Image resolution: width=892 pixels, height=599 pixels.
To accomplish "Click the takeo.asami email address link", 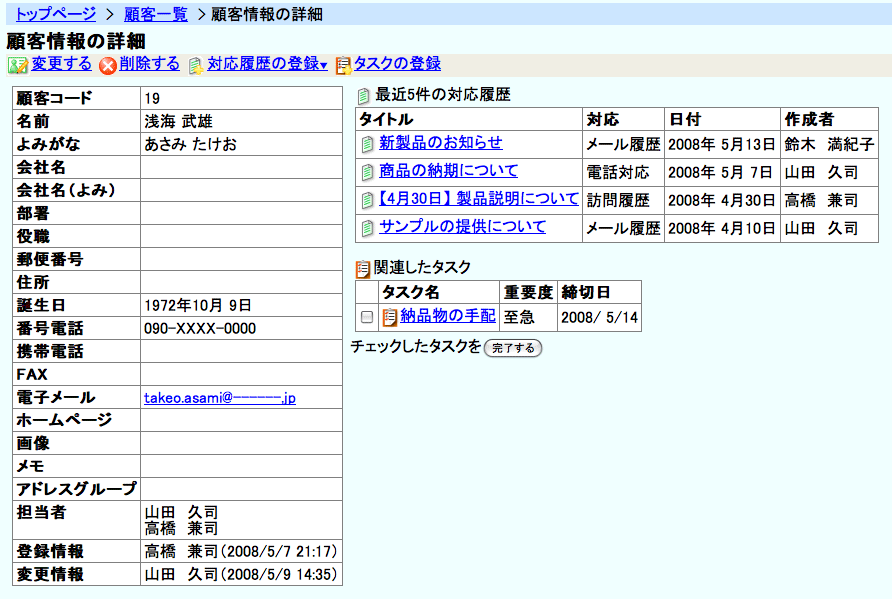I will point(220,398).
